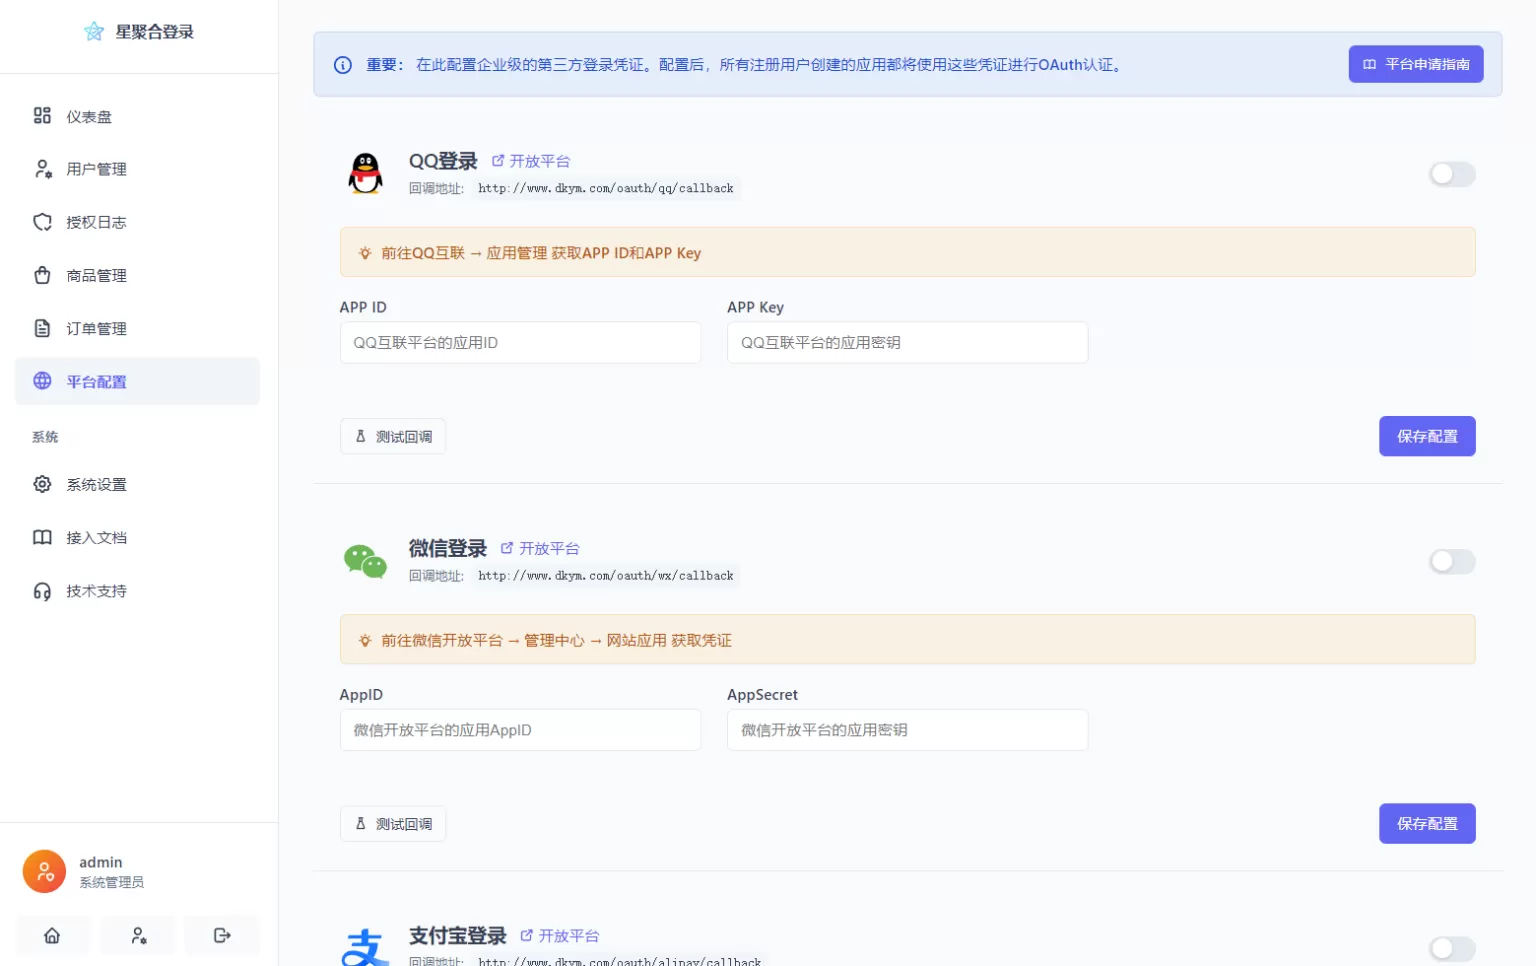Click the user settings icon in sidebar footer
1536x966 pixels.
pyautogui.click(x=138, y=936)
